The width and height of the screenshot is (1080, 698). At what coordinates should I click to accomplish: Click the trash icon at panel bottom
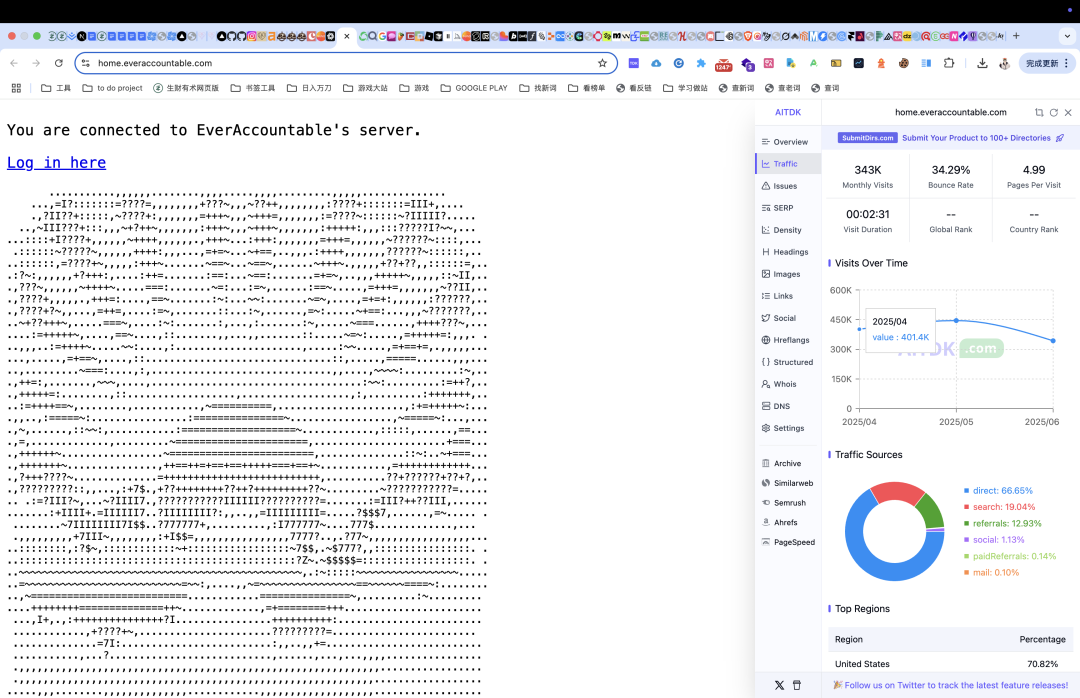(x=797, y=686)
